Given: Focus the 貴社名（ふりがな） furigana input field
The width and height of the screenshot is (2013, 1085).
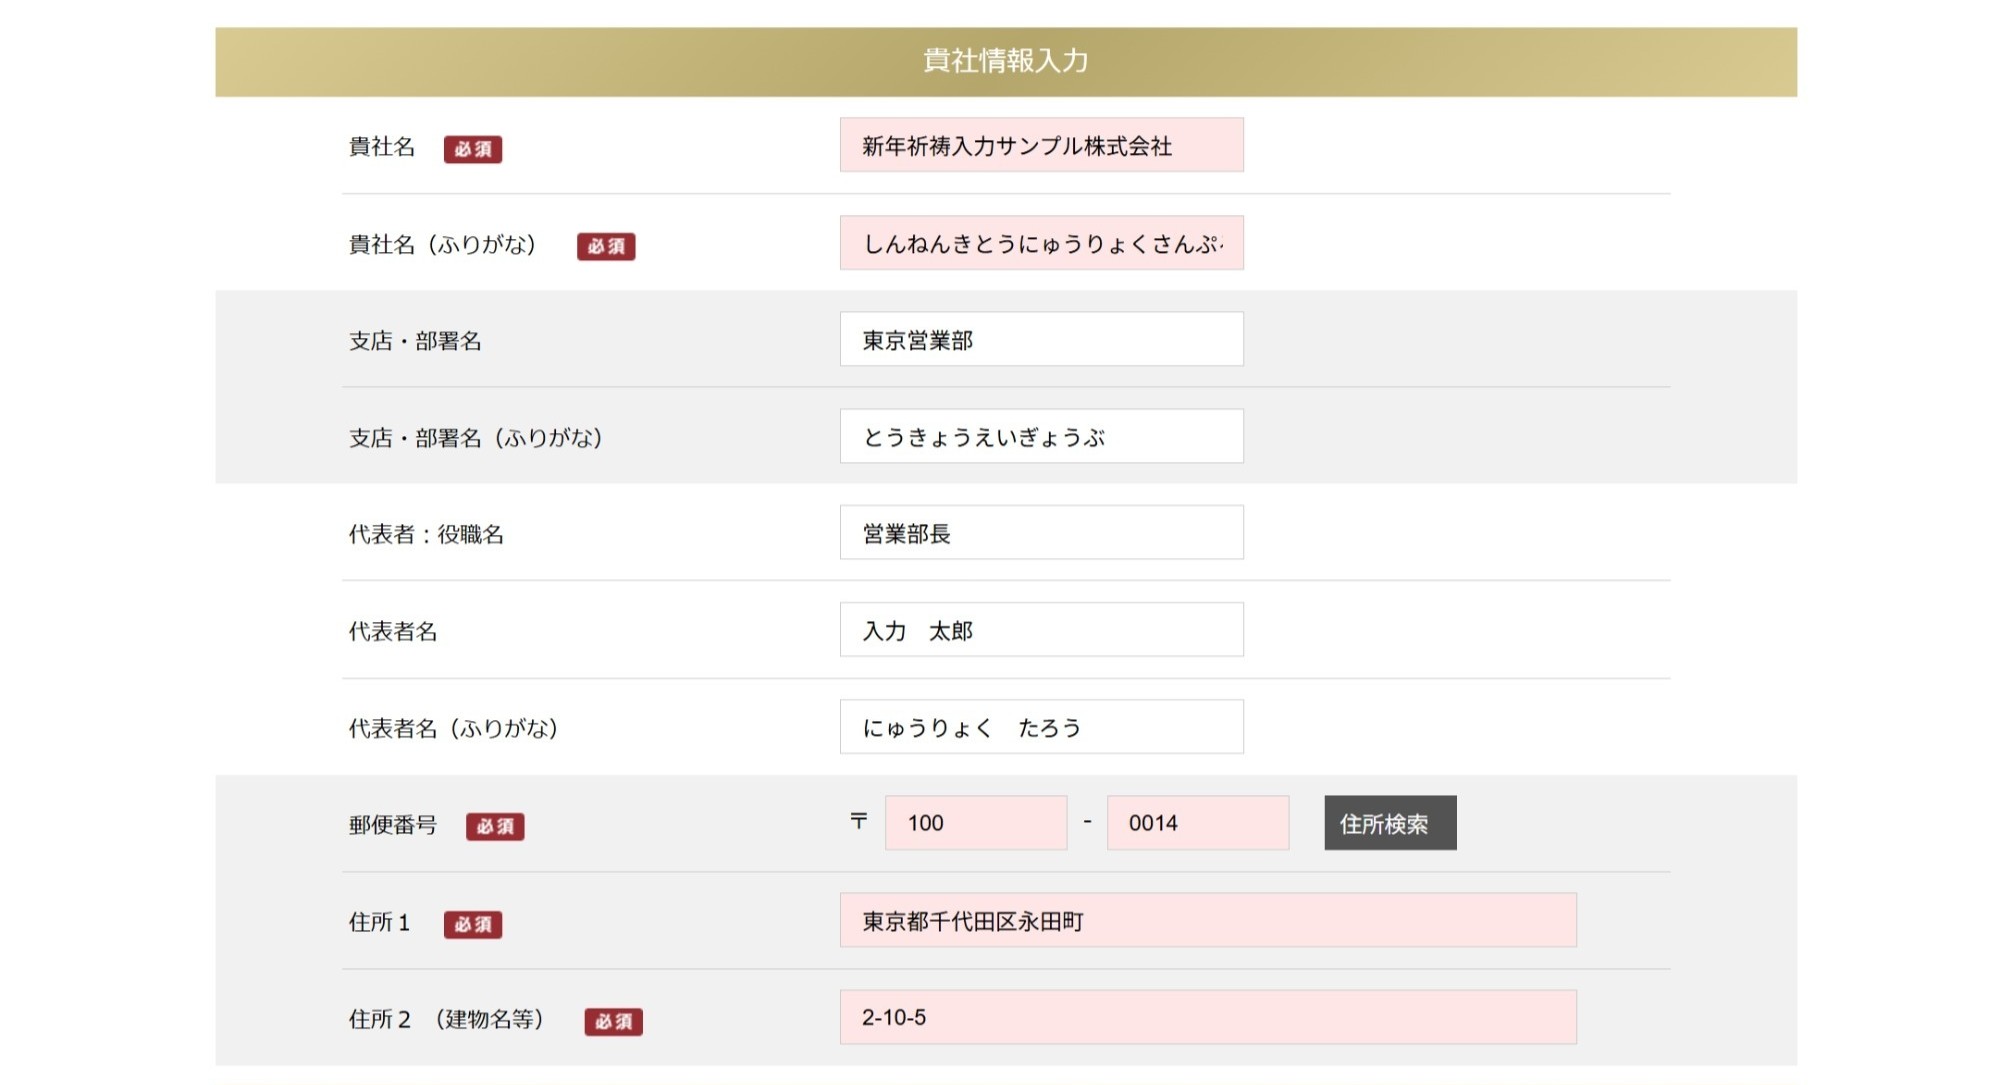Looking at the screenshot, I should click(x=1041, y=243).
